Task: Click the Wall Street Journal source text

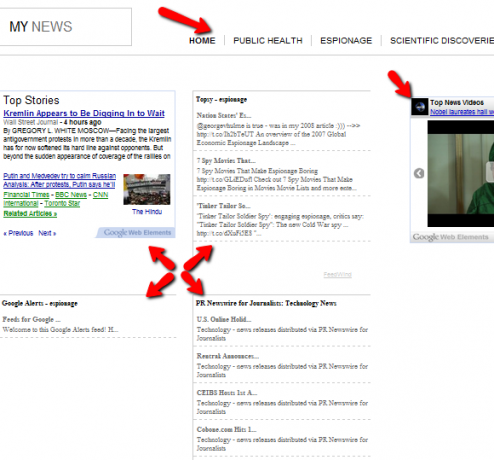Action: [x=31, y=122]
